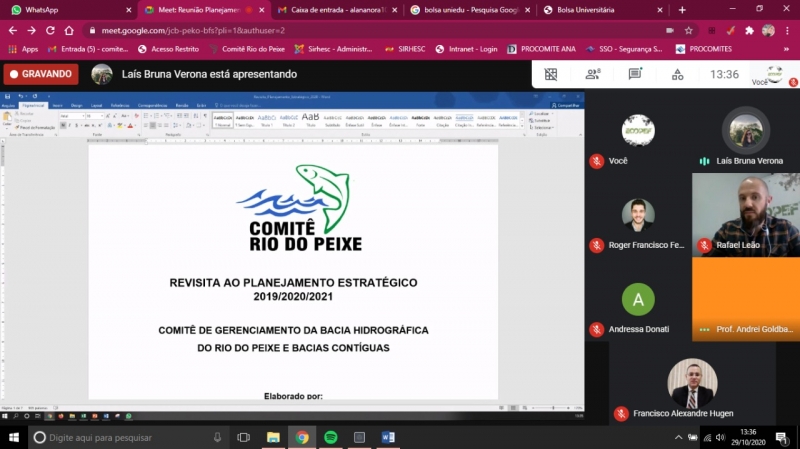Screen dimensions: 800x449
Task: Click the mute icon beside Francisco Alexandre Hugen
Action: (621, 414)
